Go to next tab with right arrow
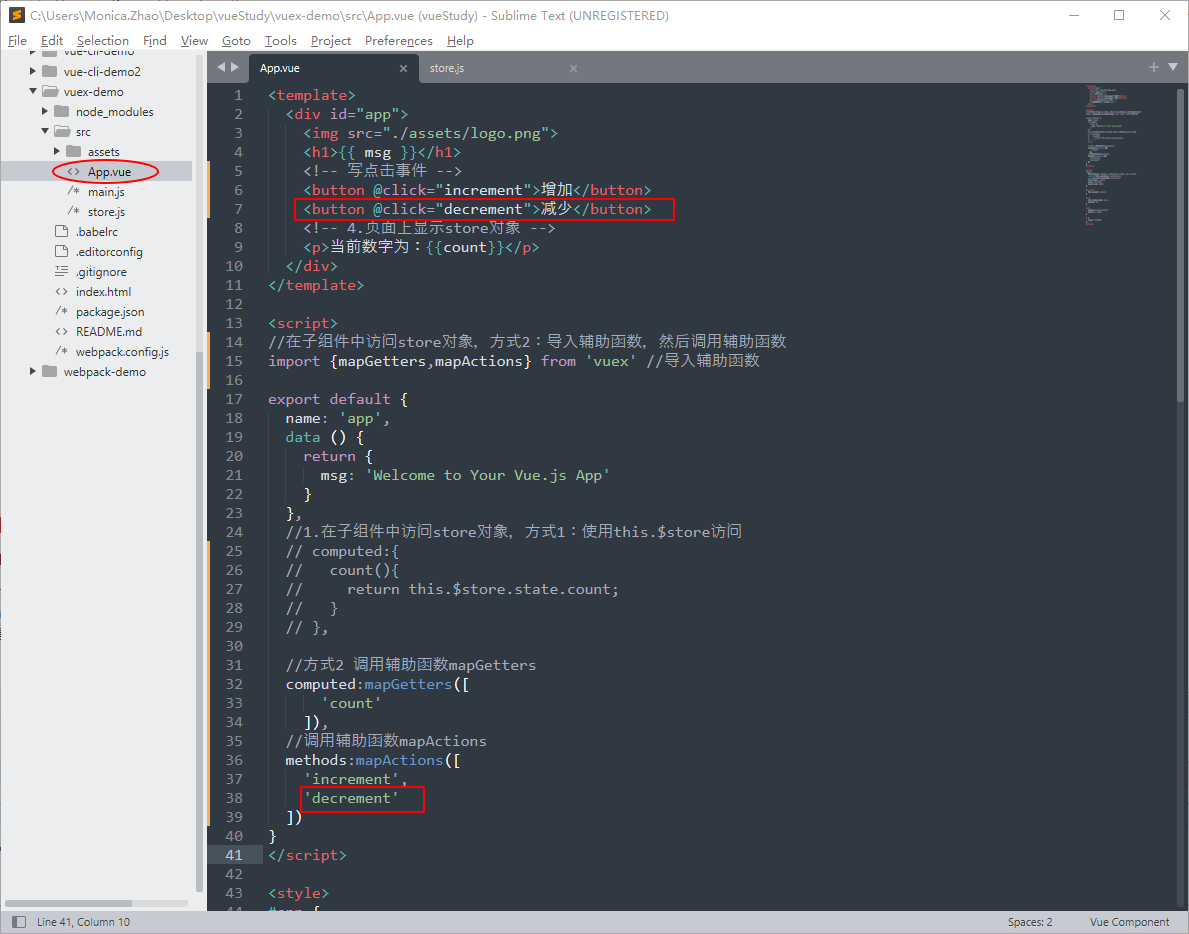Viewport: 1189px width, 934px height. coord(235,67)
